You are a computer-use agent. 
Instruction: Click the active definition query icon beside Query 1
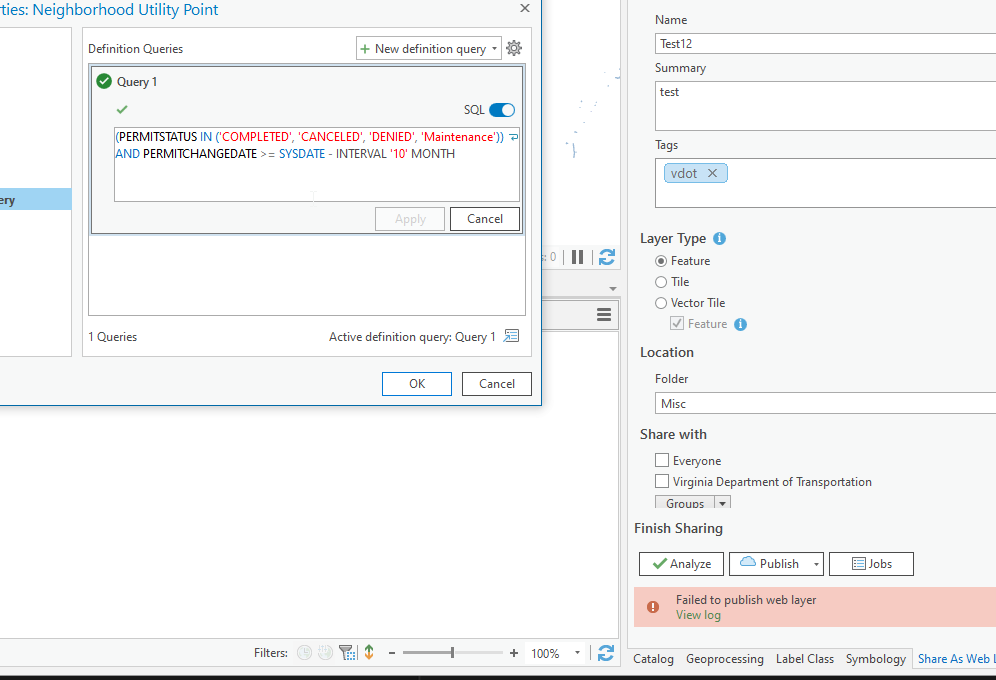pos(511,336)
